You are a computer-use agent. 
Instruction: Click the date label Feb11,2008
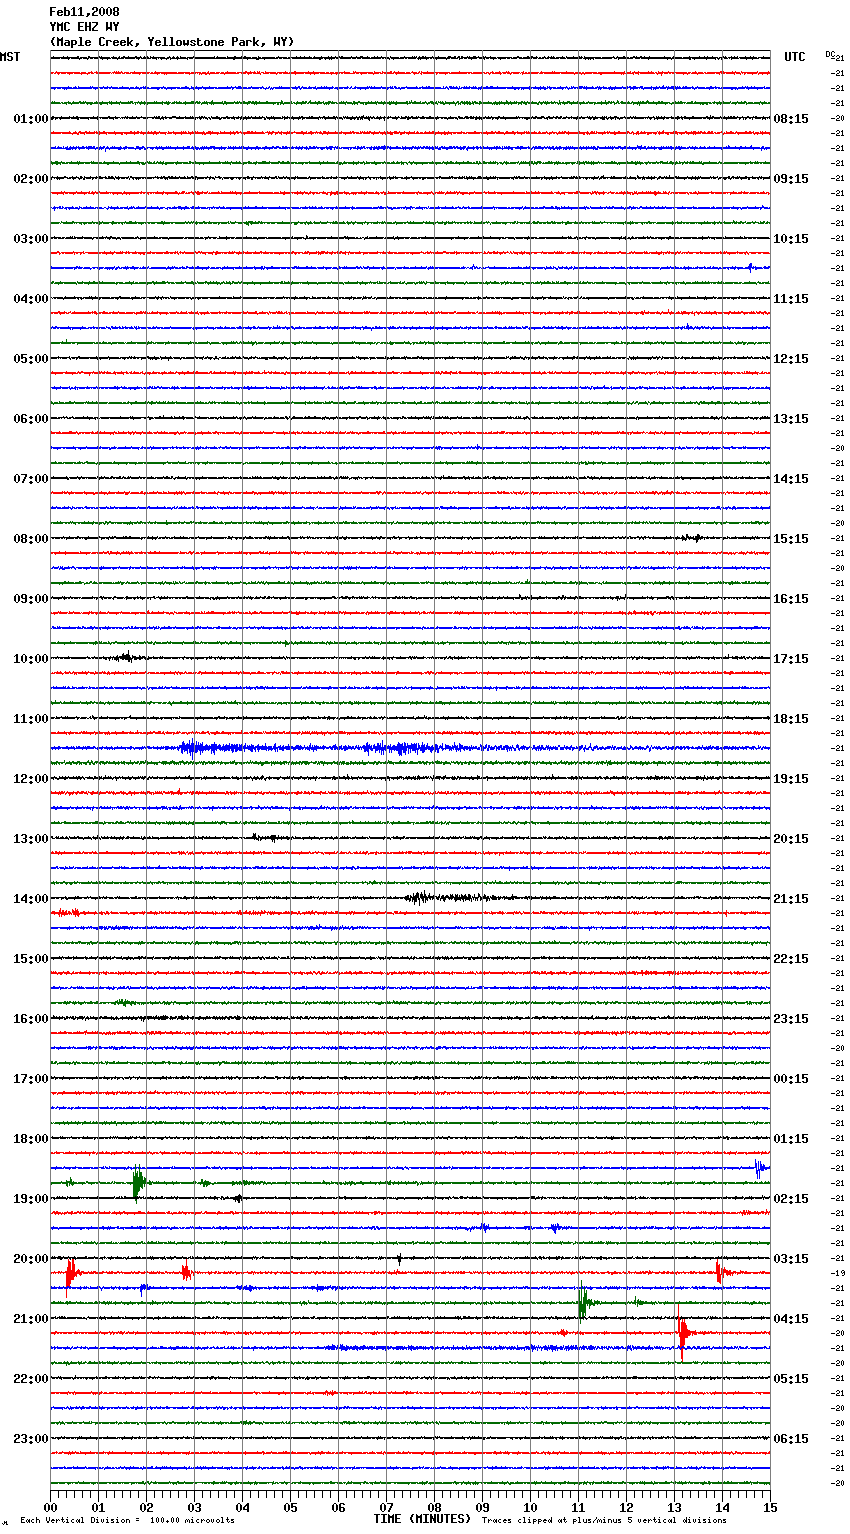[84, 12]
